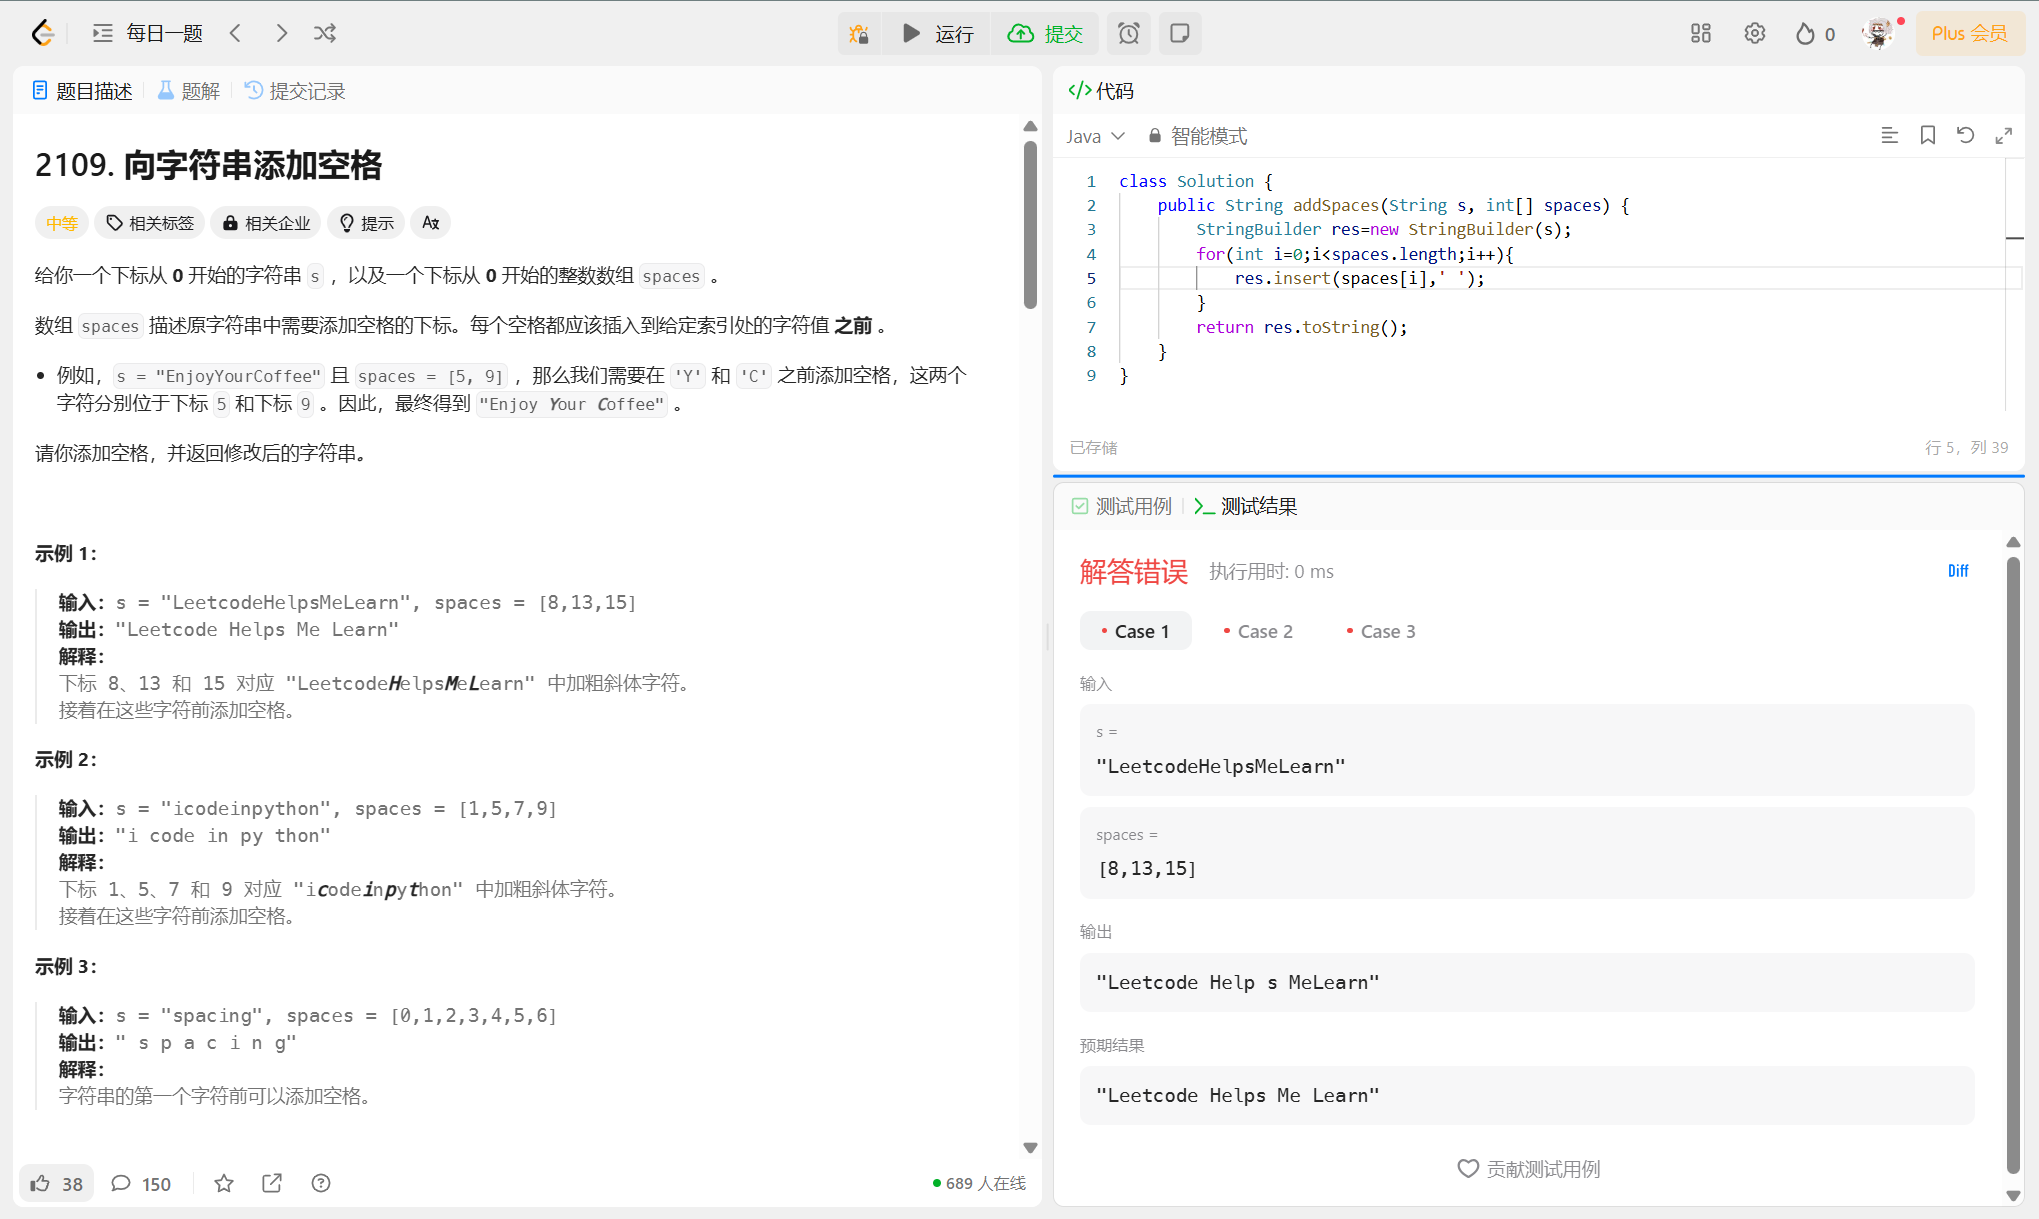Click the bookmark icon in code toolbar
The height and width of the screenshot is (1219, 2039).
pyautogui.click(x=1927, y=135)
